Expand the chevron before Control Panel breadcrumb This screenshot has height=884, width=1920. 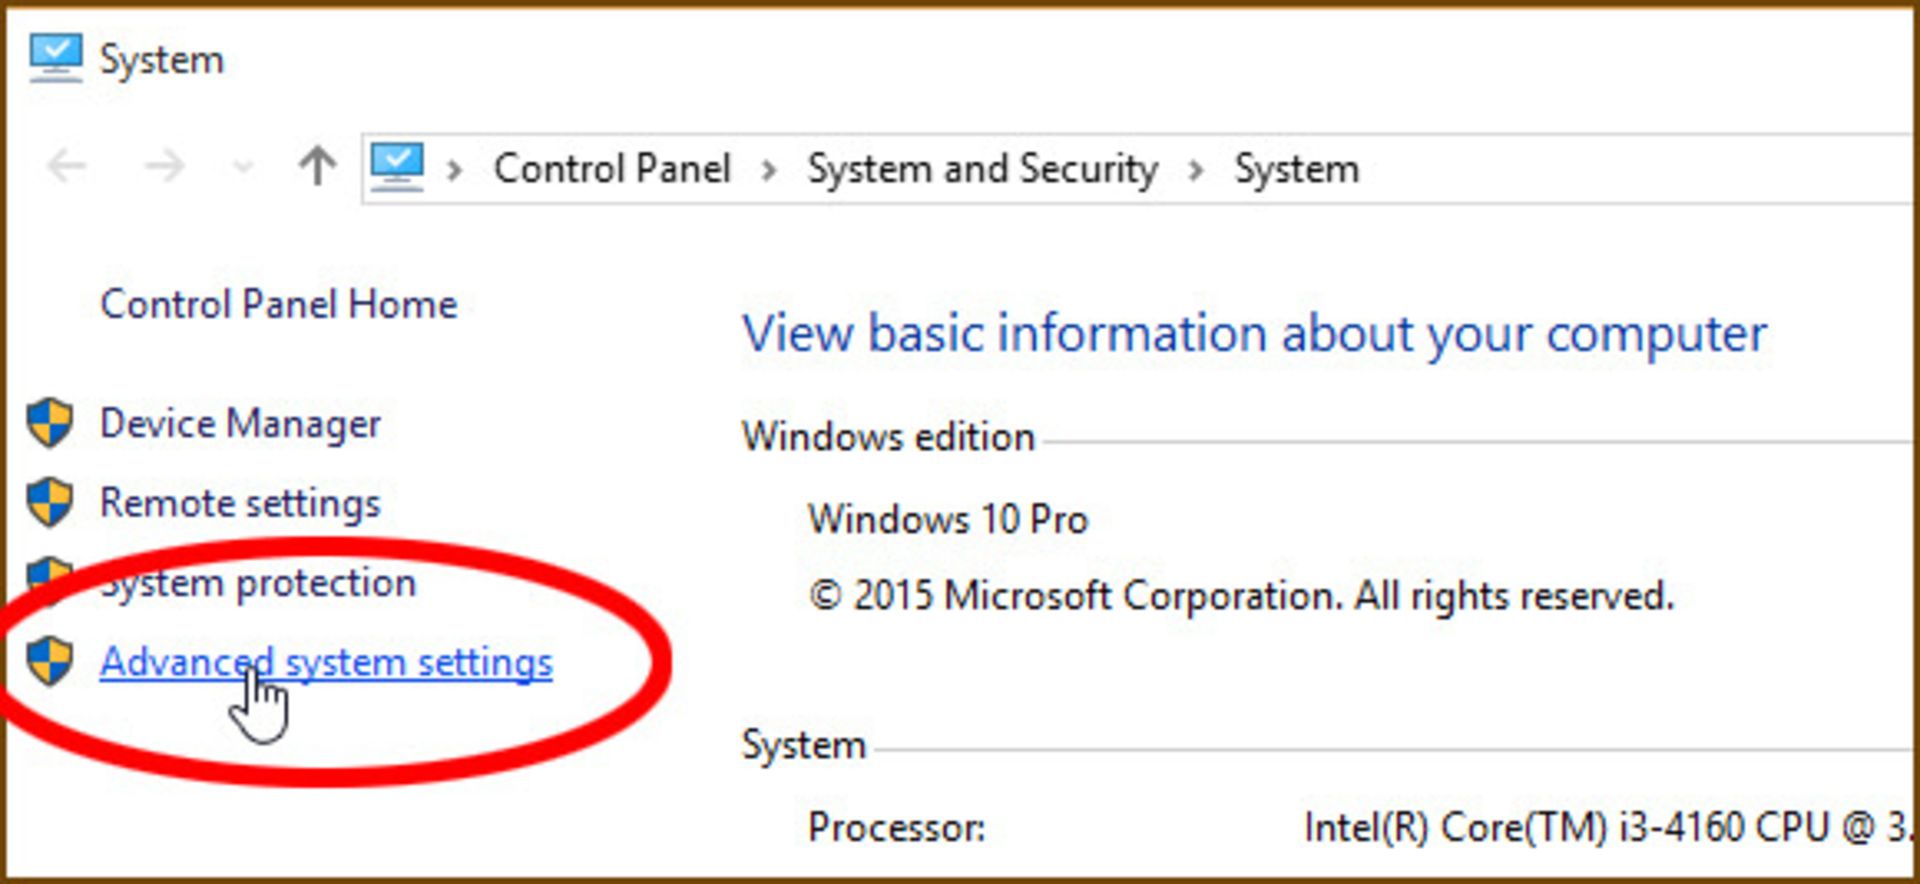click(x=455, y=170)
